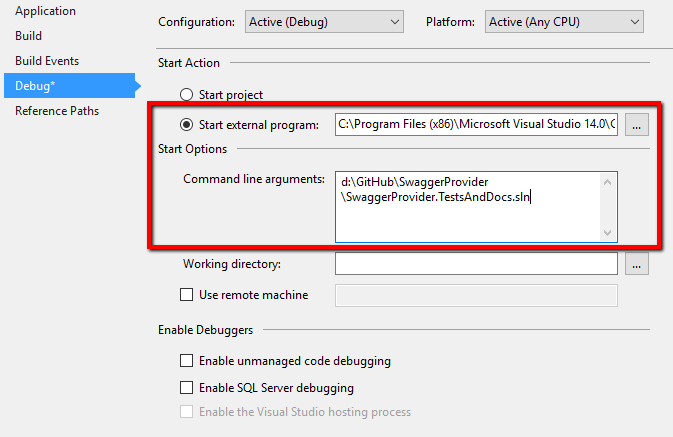Toggle Enable SQL Server debugging checkbox
Viewport: 673px width, 437px height.
coord(186,387)
